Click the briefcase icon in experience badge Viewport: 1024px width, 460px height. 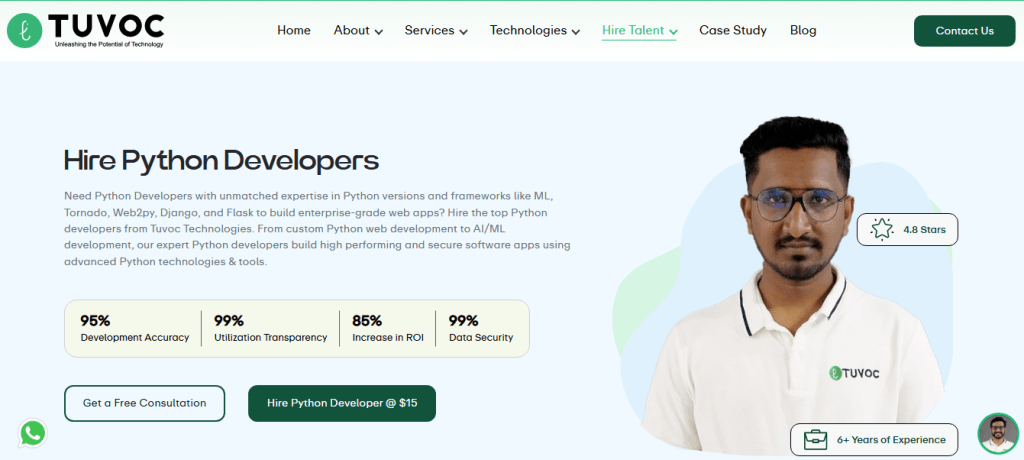coord(815,439)
